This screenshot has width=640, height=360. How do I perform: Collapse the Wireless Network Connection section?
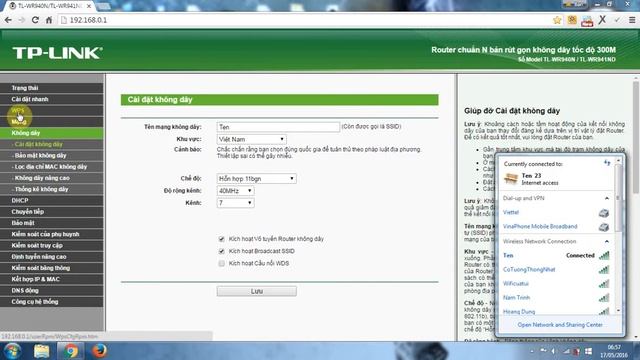(607, 242)
